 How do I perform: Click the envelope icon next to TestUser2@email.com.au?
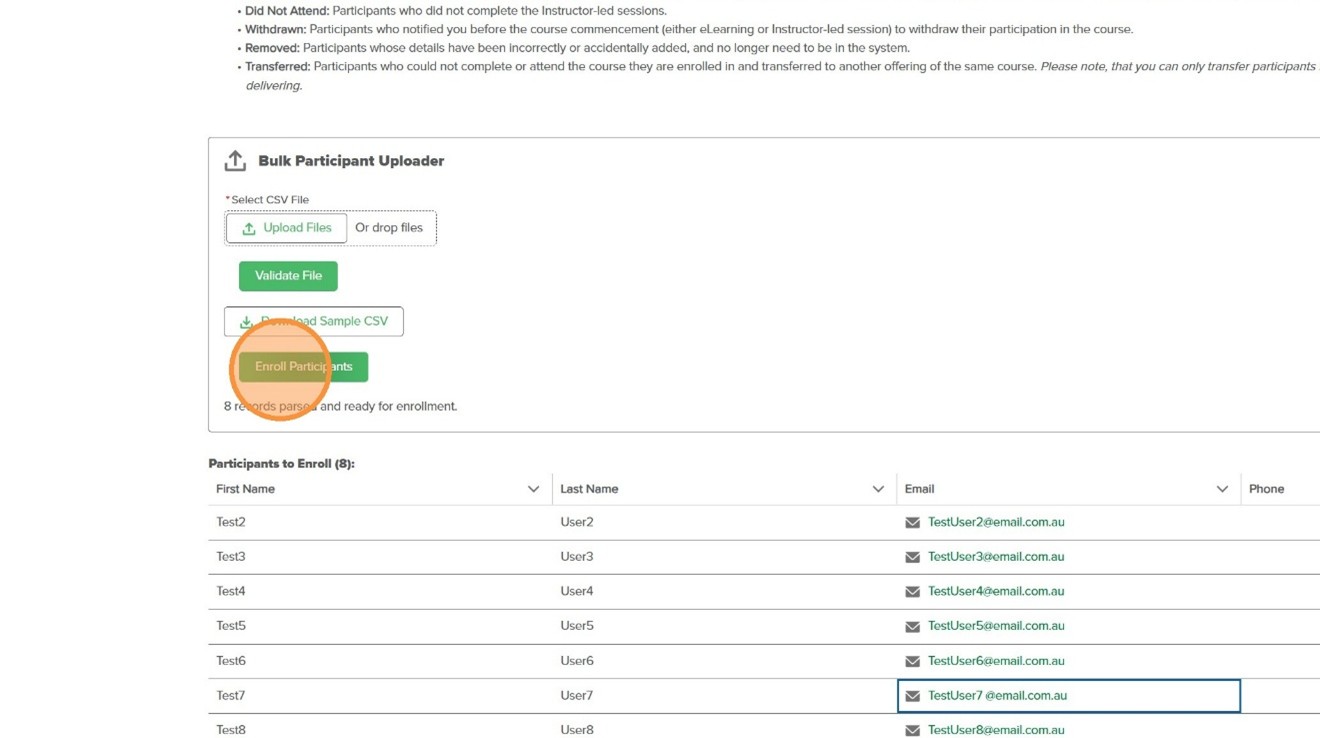click(911, 522)
